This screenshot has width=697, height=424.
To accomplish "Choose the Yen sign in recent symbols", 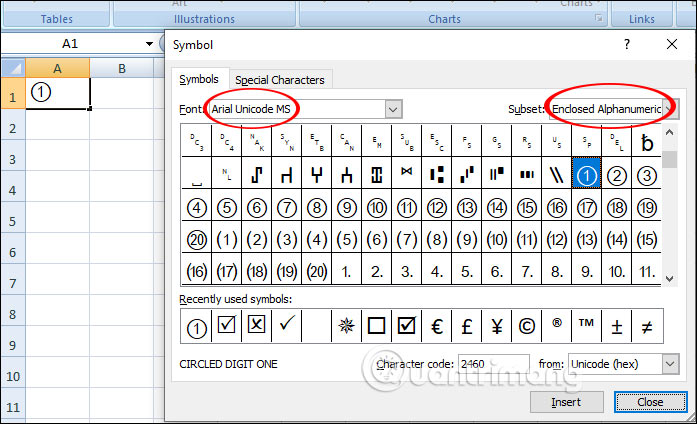I will click(x=497, y=325).
